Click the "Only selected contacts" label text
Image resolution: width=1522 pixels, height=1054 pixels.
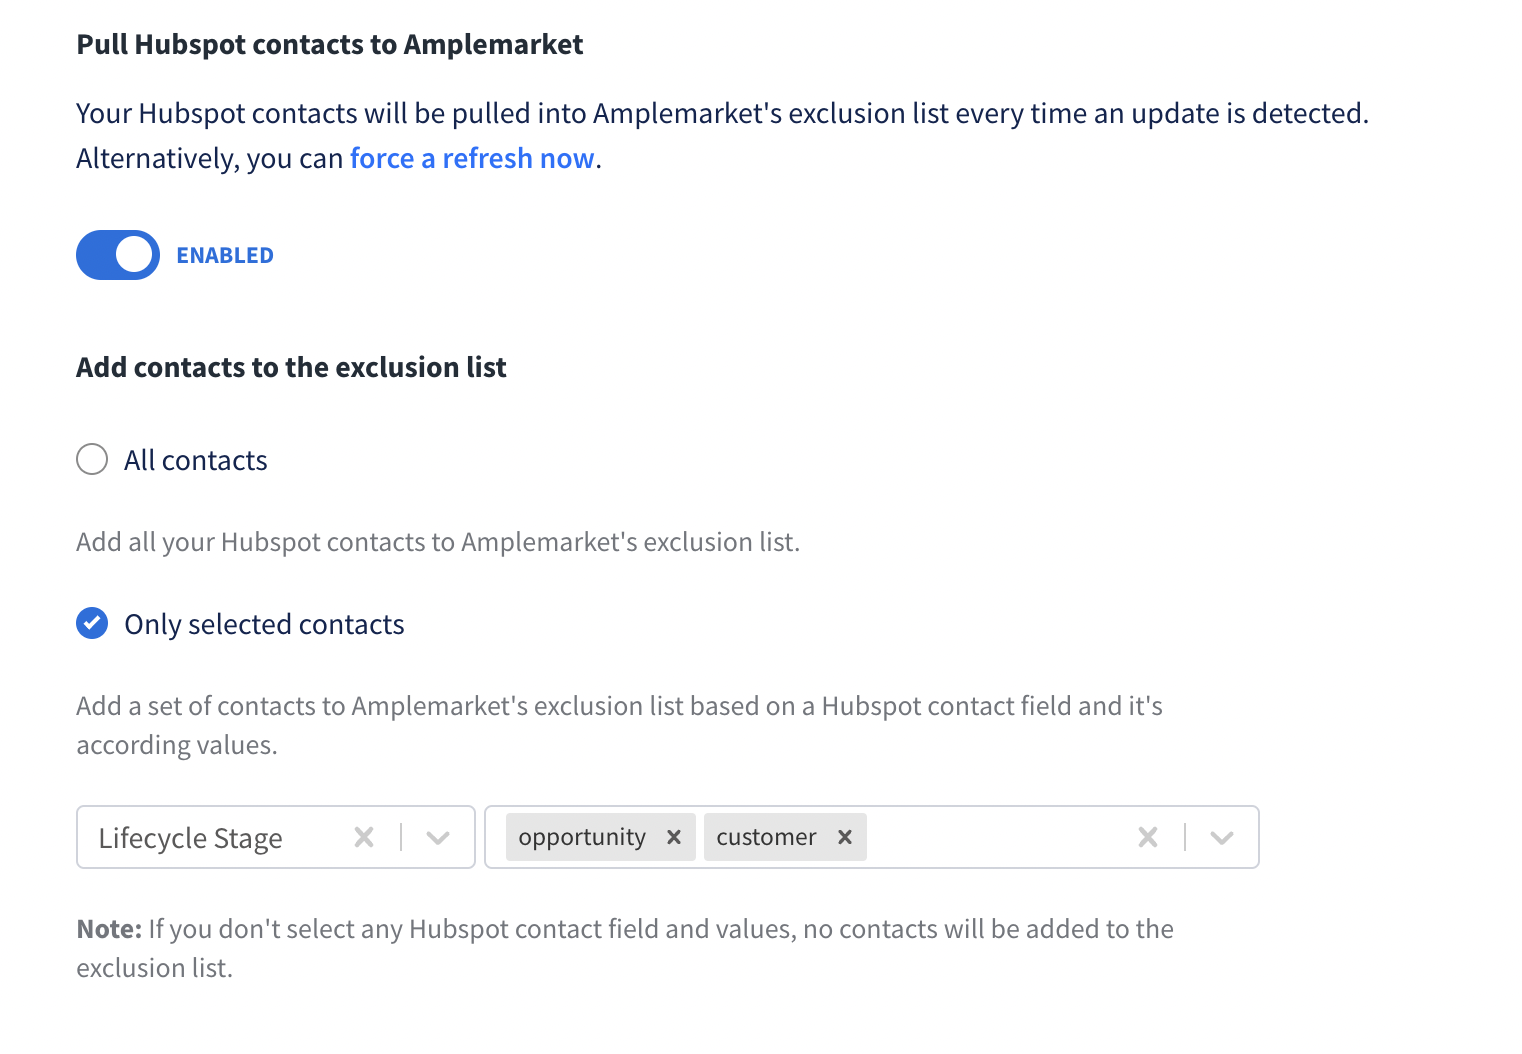[x=264, y=625]
